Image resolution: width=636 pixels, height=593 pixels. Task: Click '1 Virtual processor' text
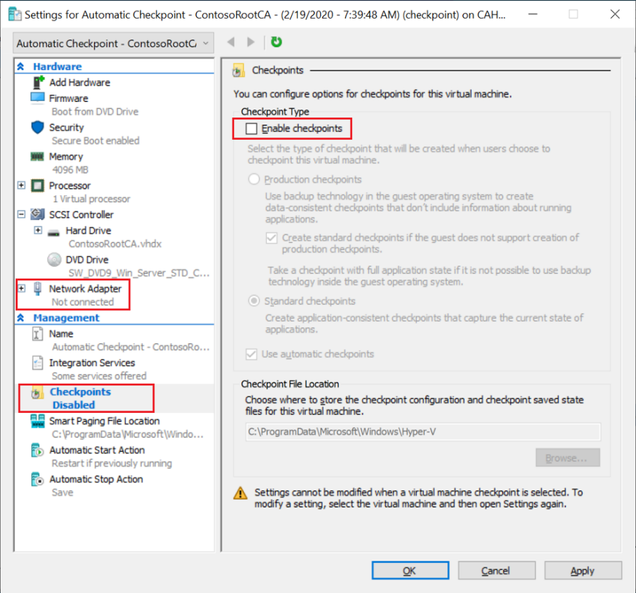tap(91, 199)
